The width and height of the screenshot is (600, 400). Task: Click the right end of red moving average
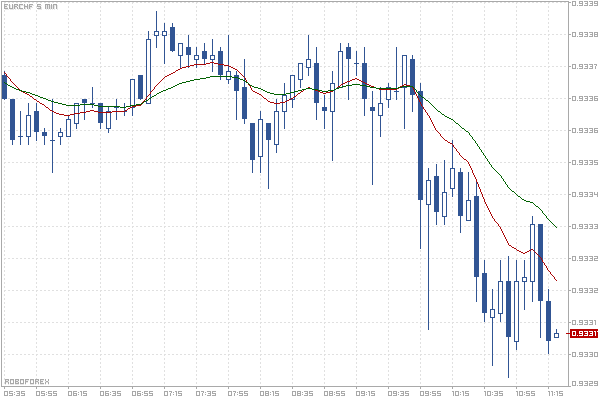click(x=556, y=280)
